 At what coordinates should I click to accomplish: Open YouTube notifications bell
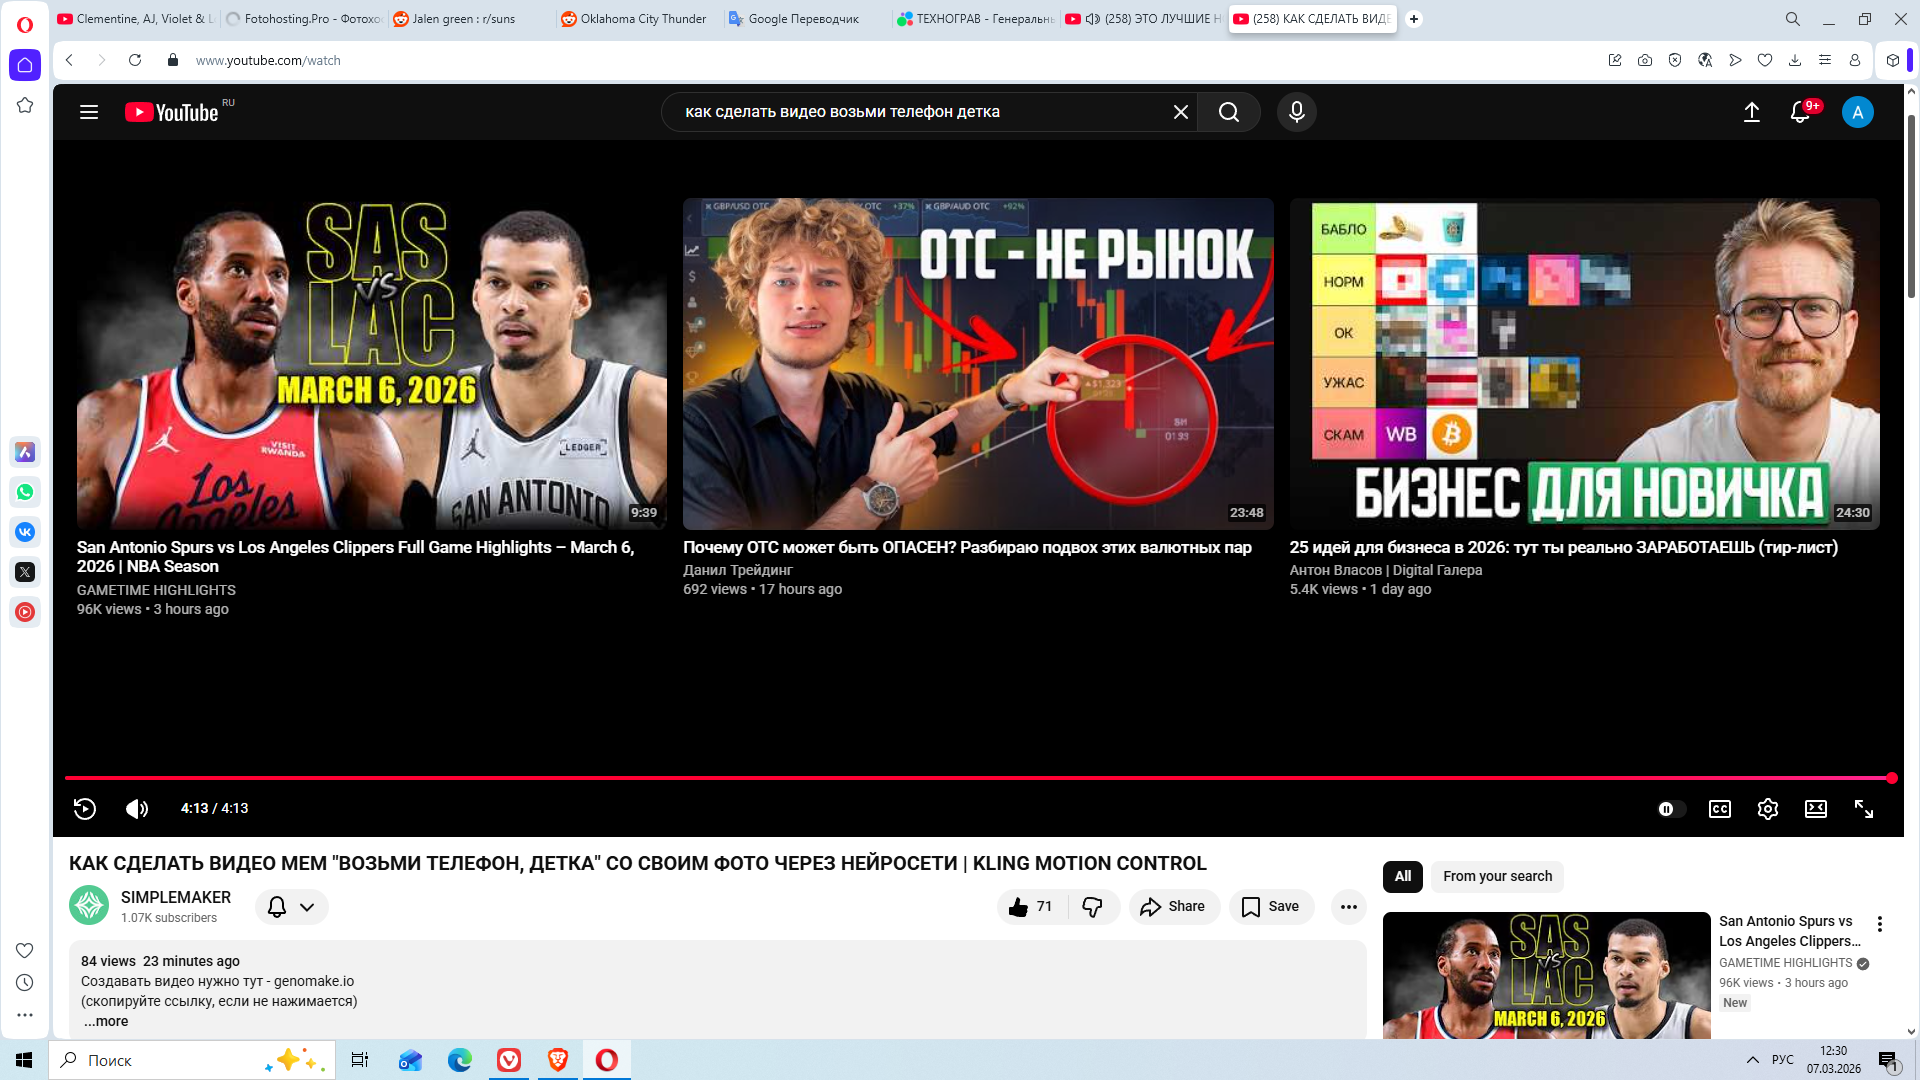coord(1800,112)
